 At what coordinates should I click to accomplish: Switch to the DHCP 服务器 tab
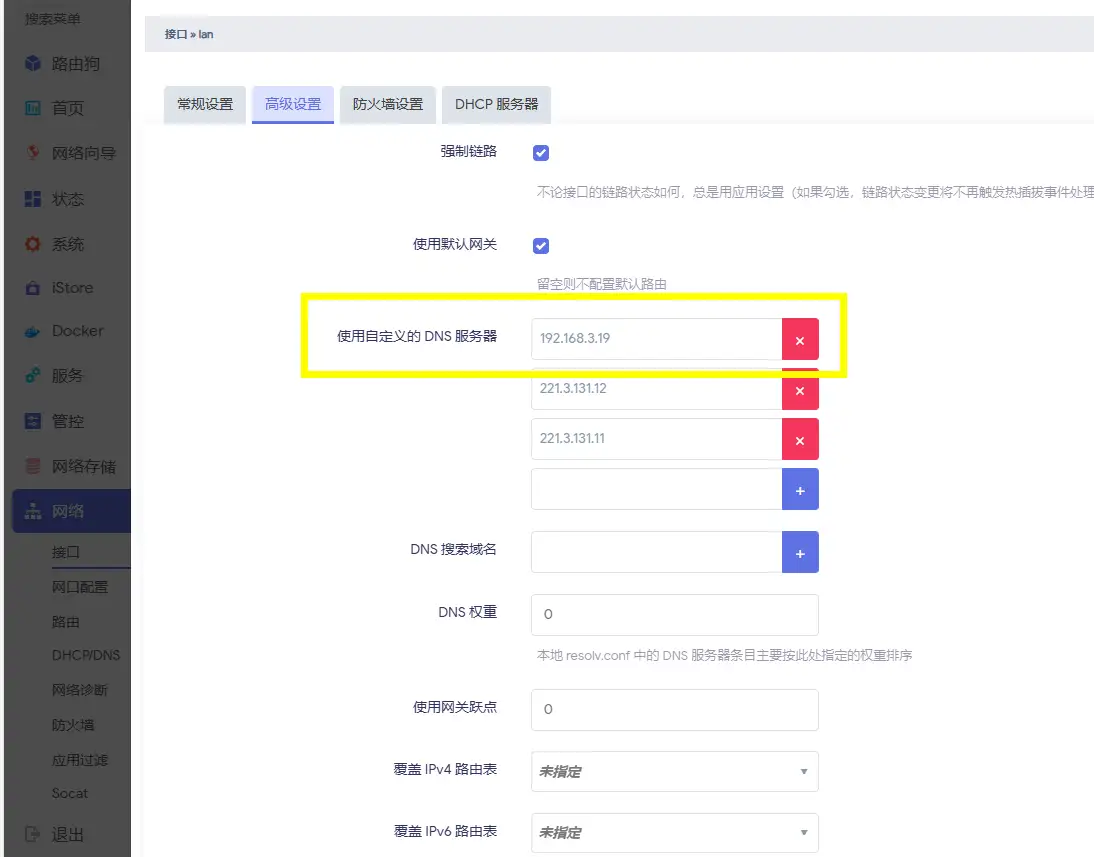(x=496, y=103)
